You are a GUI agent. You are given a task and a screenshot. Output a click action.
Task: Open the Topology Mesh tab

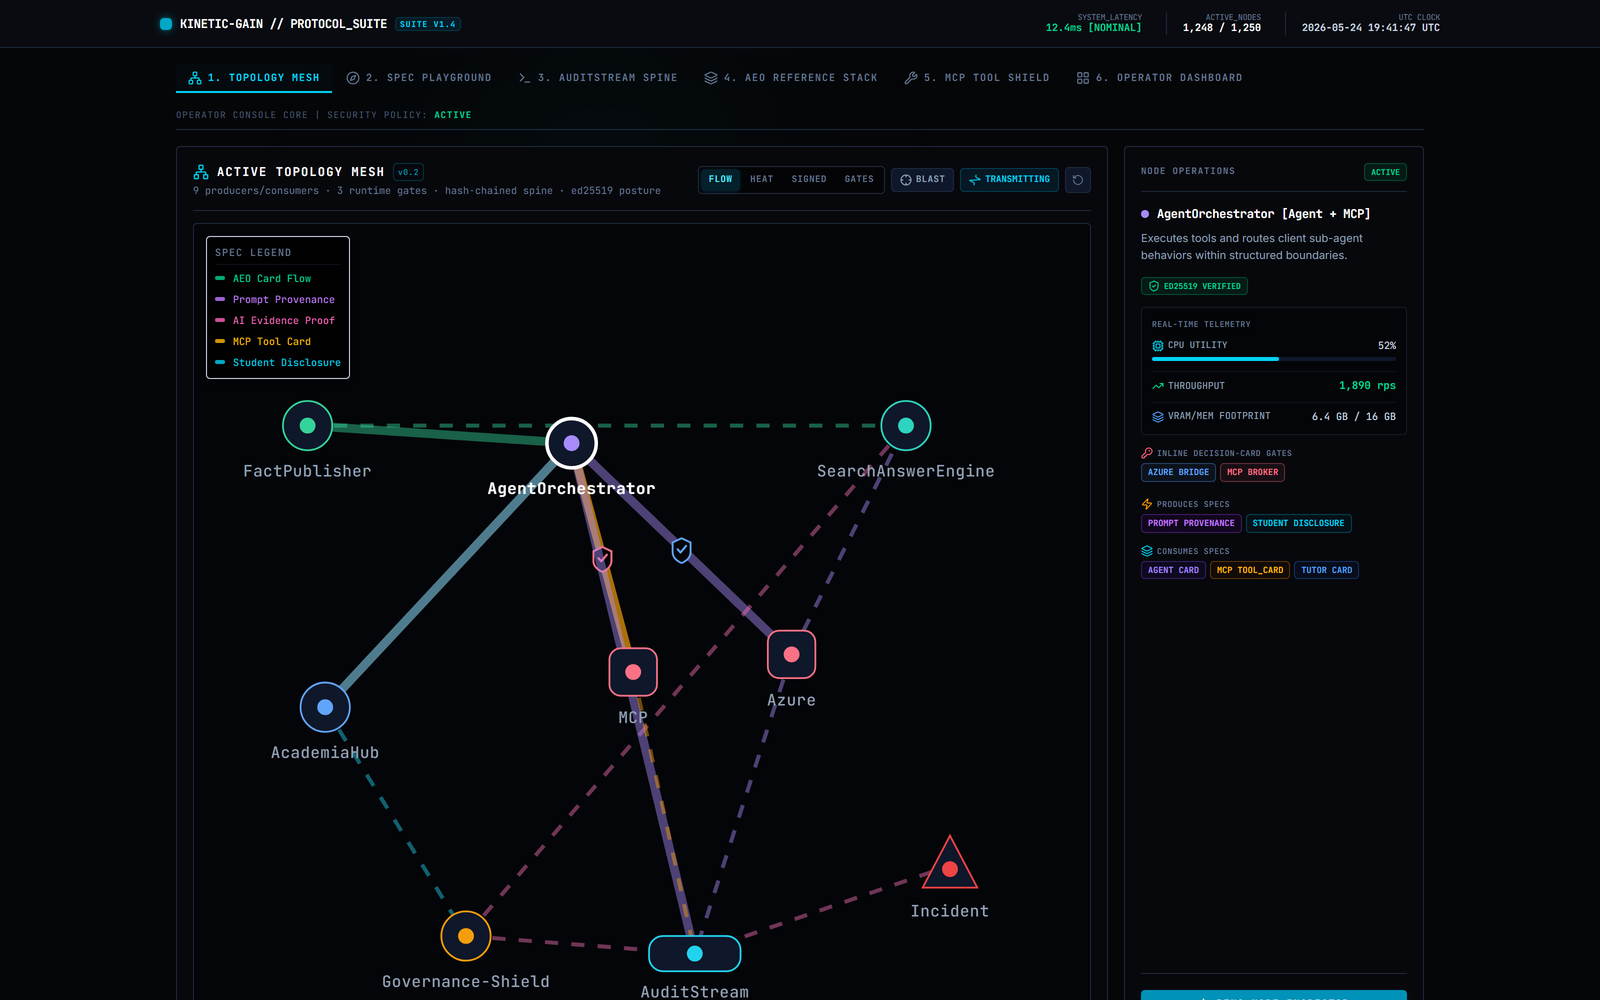coord(254,78)
